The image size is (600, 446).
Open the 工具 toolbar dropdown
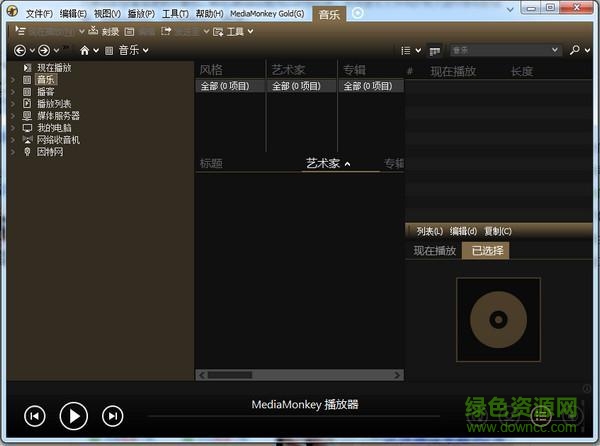click(x=234, y=32)
